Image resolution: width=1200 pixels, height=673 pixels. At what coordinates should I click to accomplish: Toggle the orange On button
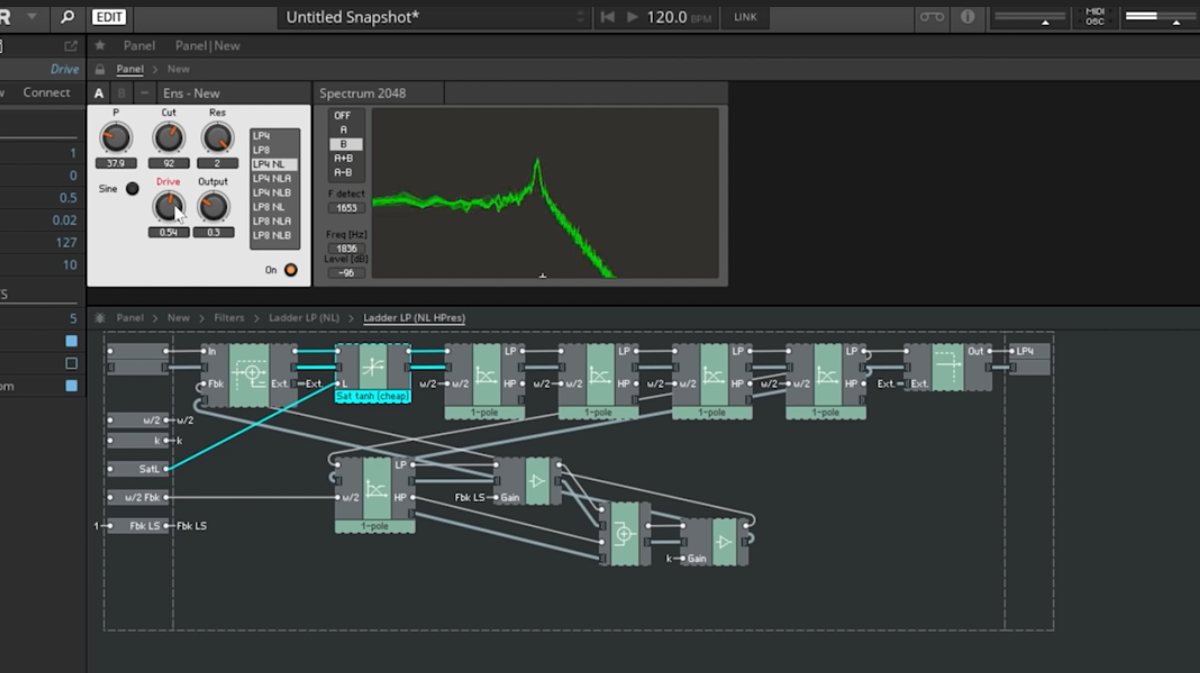(x=291, y=270)
